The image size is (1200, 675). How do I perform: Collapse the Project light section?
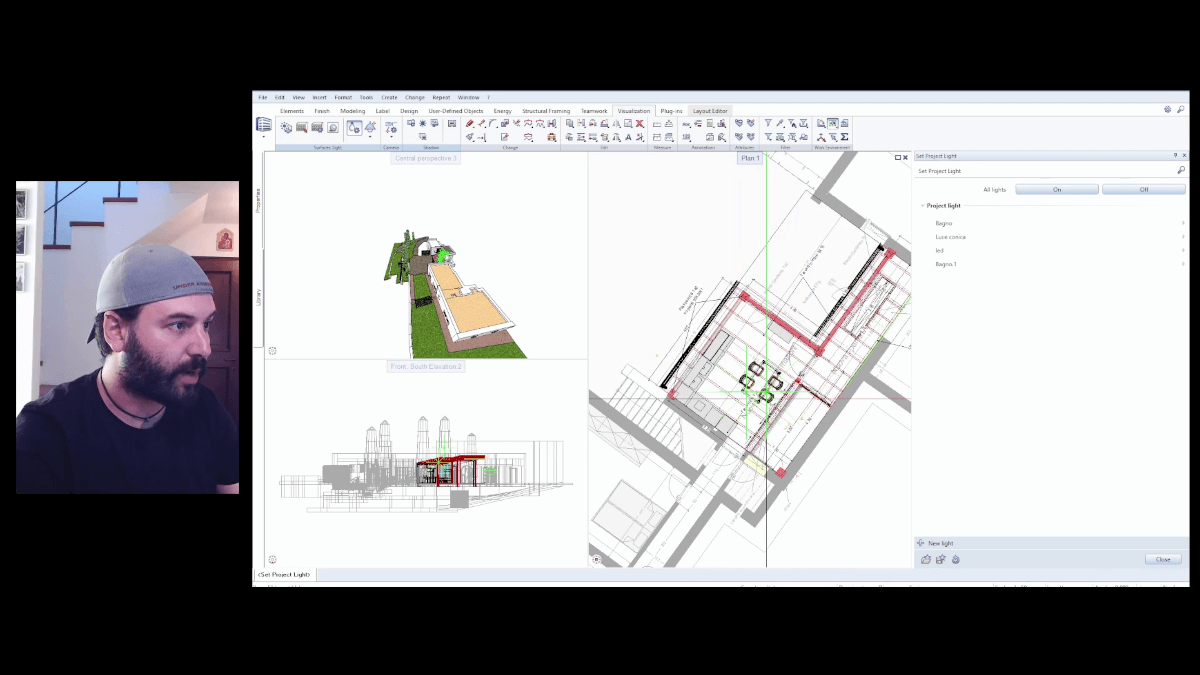922,206
